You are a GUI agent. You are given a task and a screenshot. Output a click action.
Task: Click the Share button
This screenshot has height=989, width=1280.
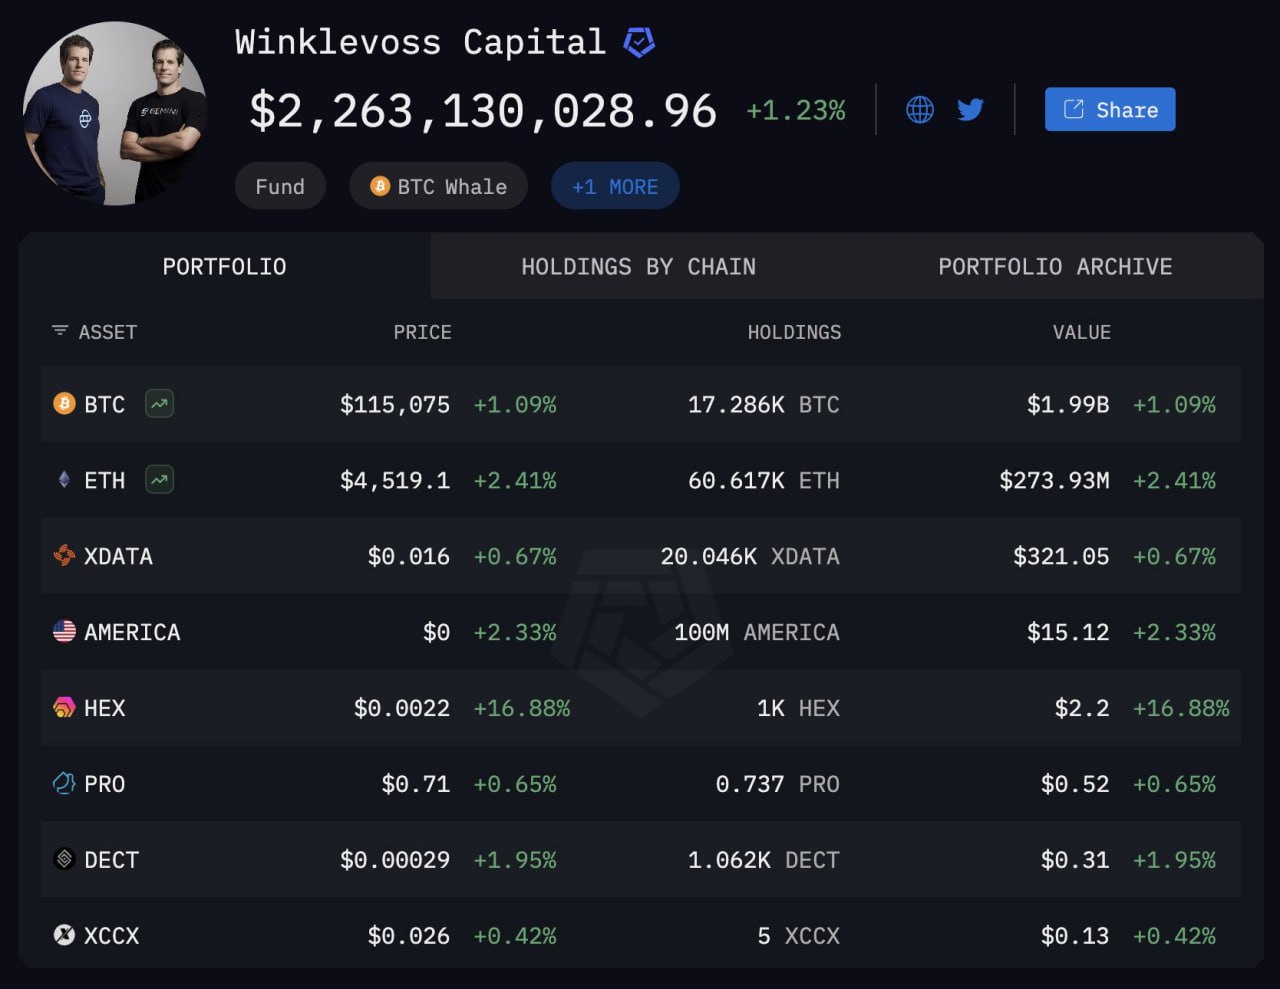click(x=1110, y=109)
